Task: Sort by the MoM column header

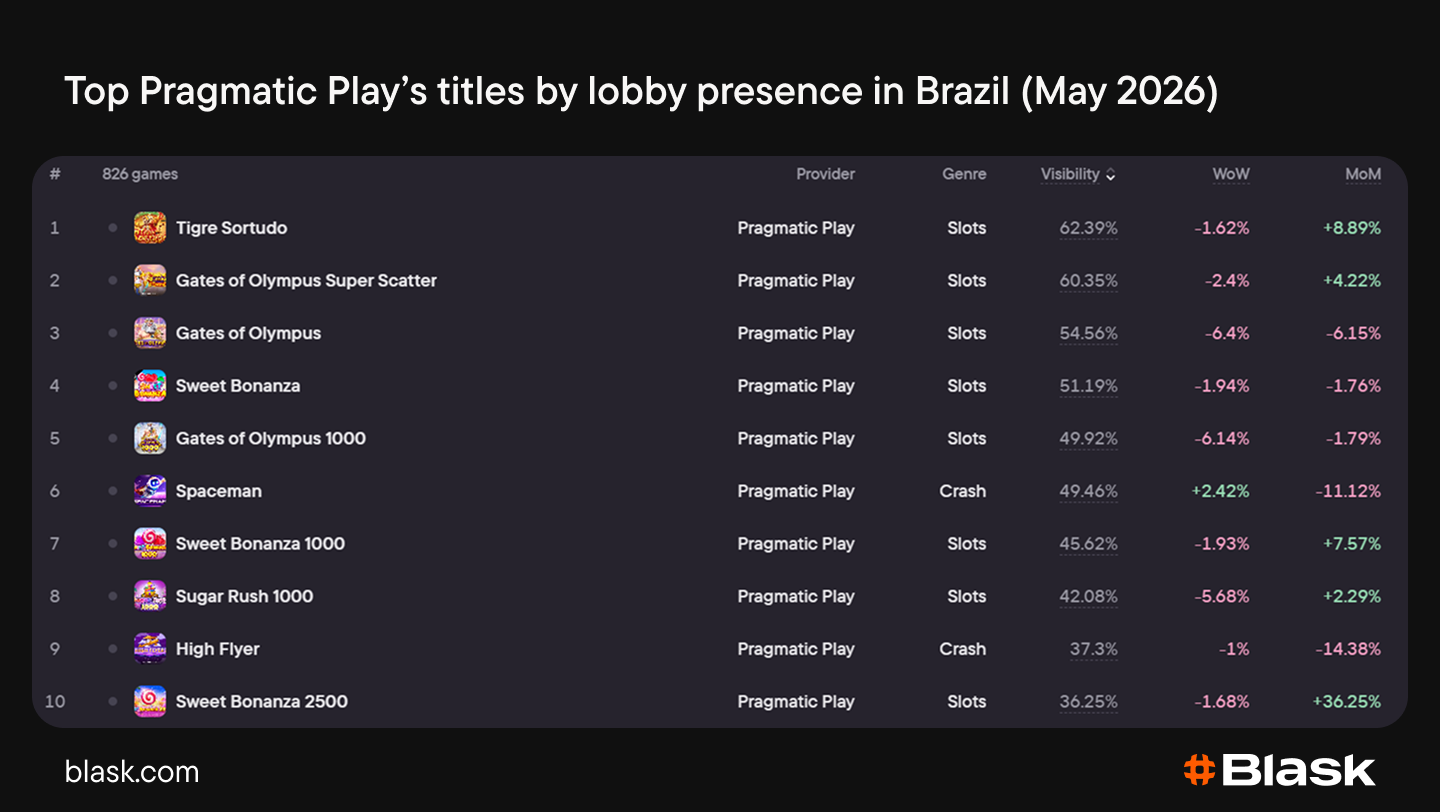Action: (x=1363, y=174)
